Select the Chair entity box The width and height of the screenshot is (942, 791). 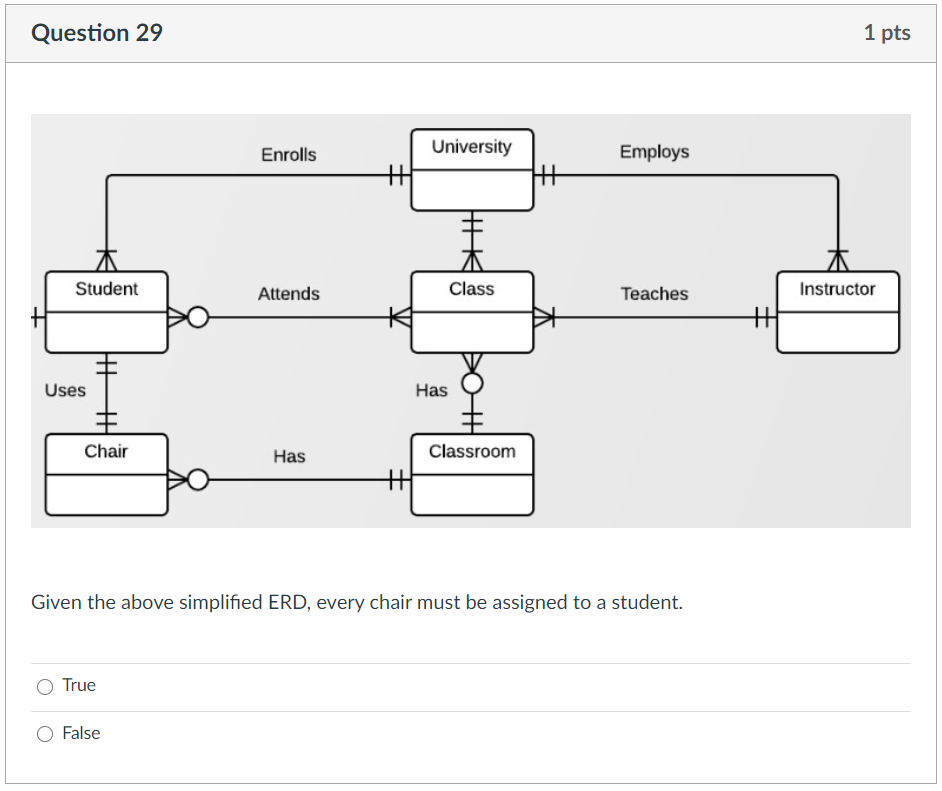[105, 475]
